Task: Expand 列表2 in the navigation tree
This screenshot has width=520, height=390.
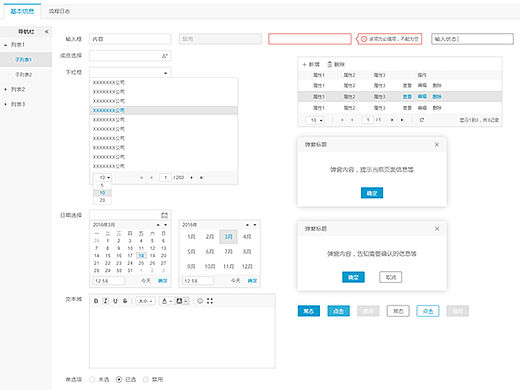Action: [x=6, y=89]
